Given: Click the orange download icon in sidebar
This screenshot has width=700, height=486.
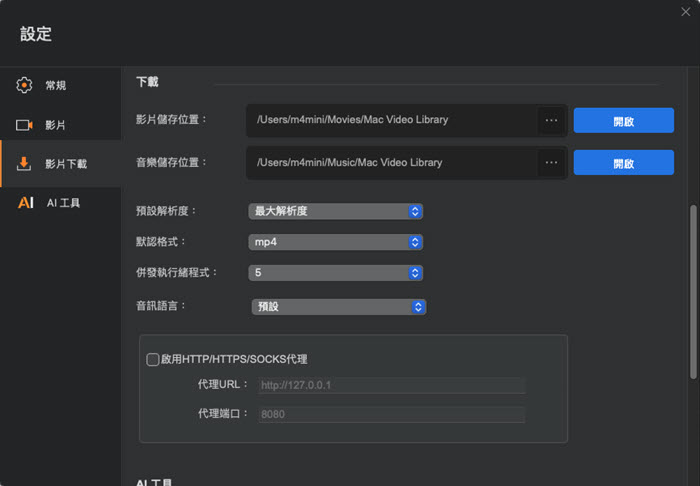Looking at the screenshot, I should [x=24, y=164].
